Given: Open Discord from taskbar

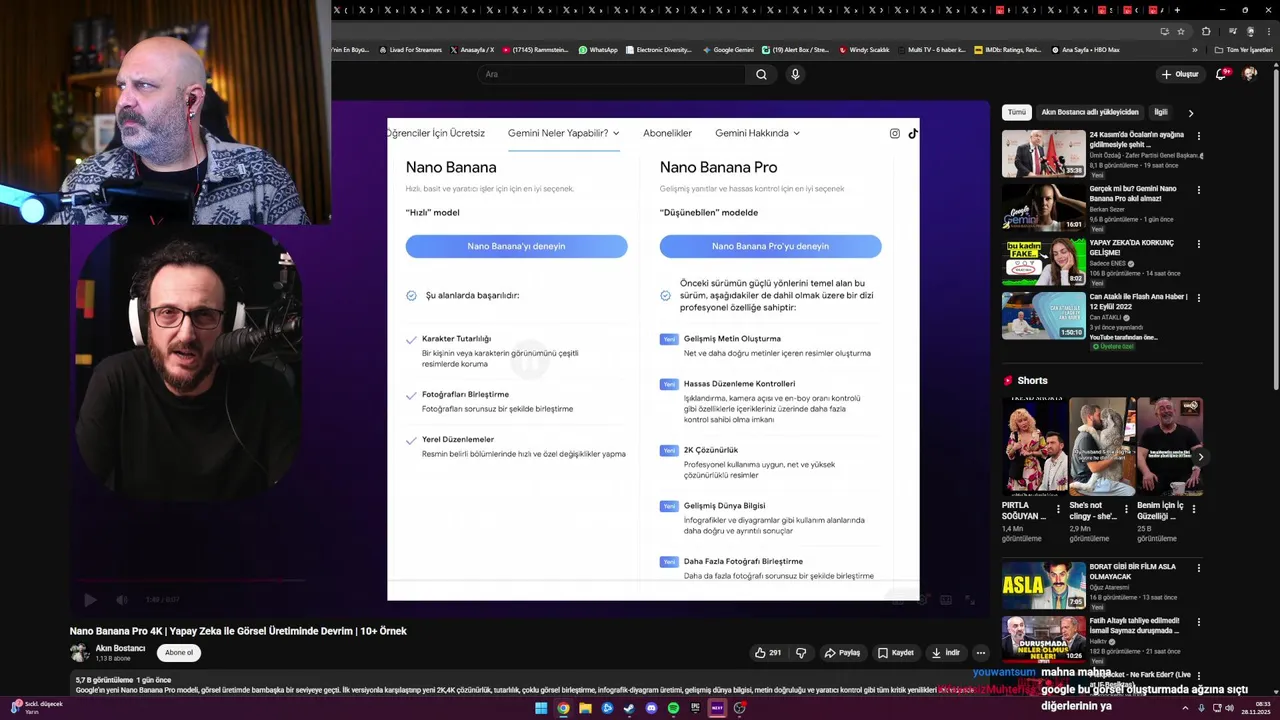Looking at the screenshot, I should (651, 708).
